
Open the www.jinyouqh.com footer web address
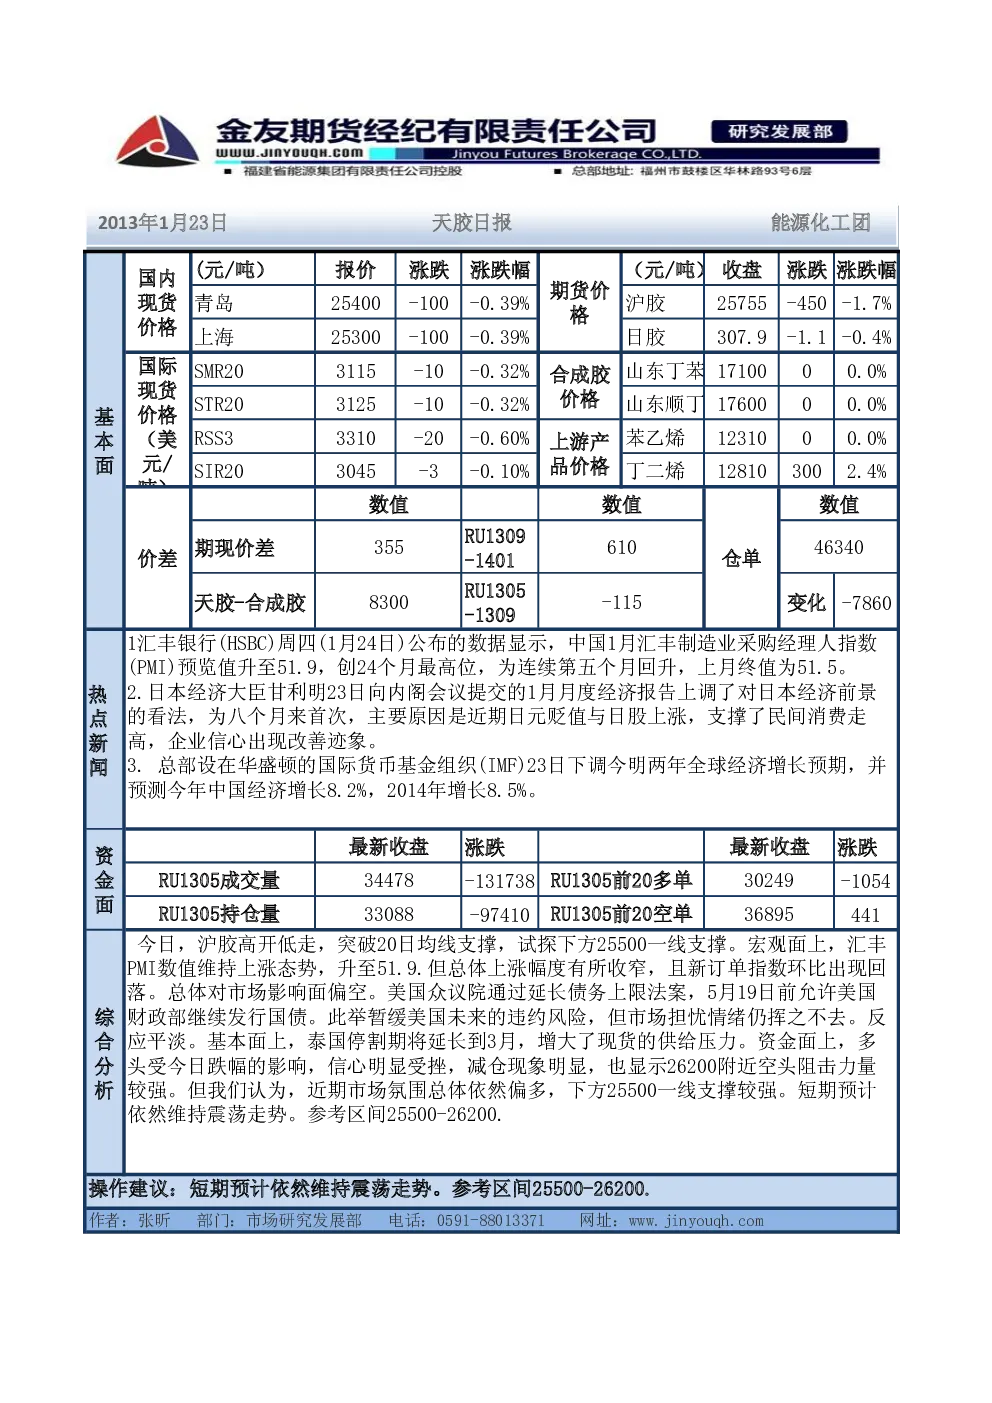point(696,1221)
